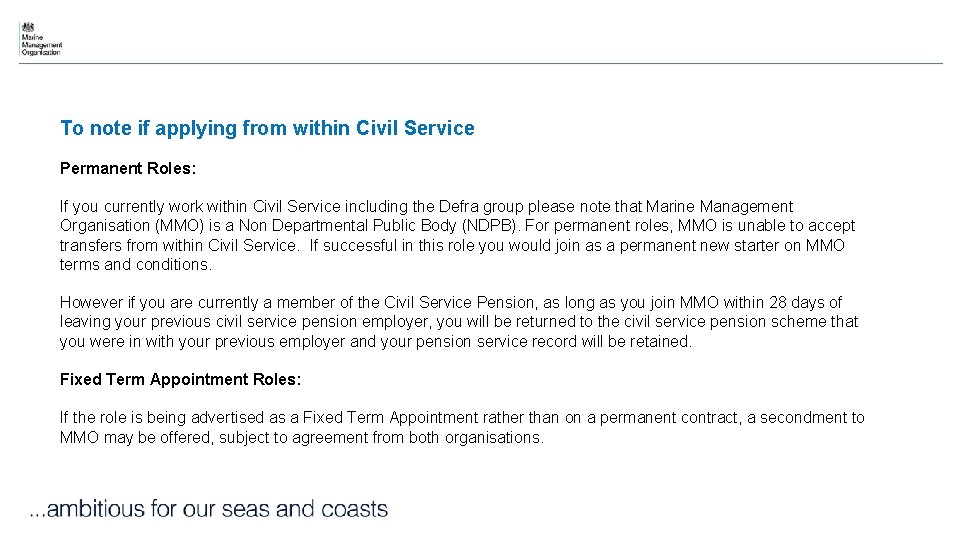Click the line starting 'Organisation (MMO) is a Non'

[457, 226]
